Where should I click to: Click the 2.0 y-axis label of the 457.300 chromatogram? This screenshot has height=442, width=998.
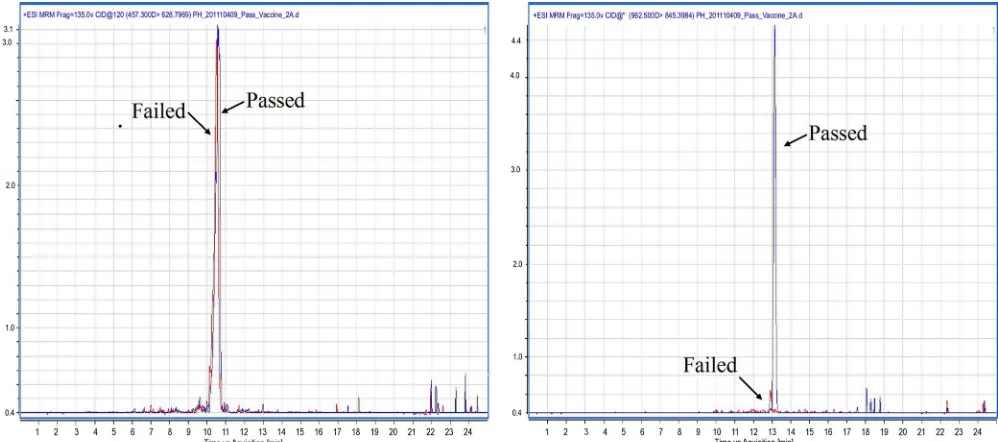click(12, 185)
